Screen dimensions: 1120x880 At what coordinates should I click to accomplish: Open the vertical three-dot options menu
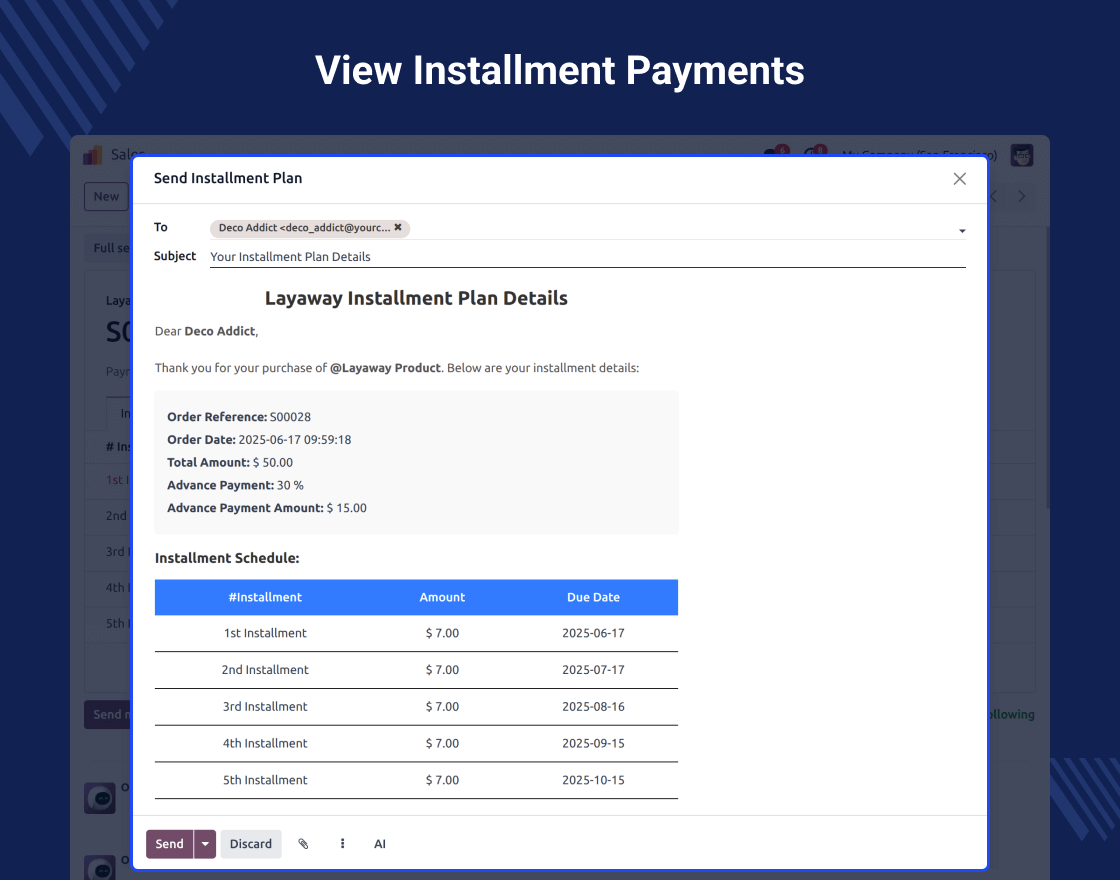coord(342,844)
